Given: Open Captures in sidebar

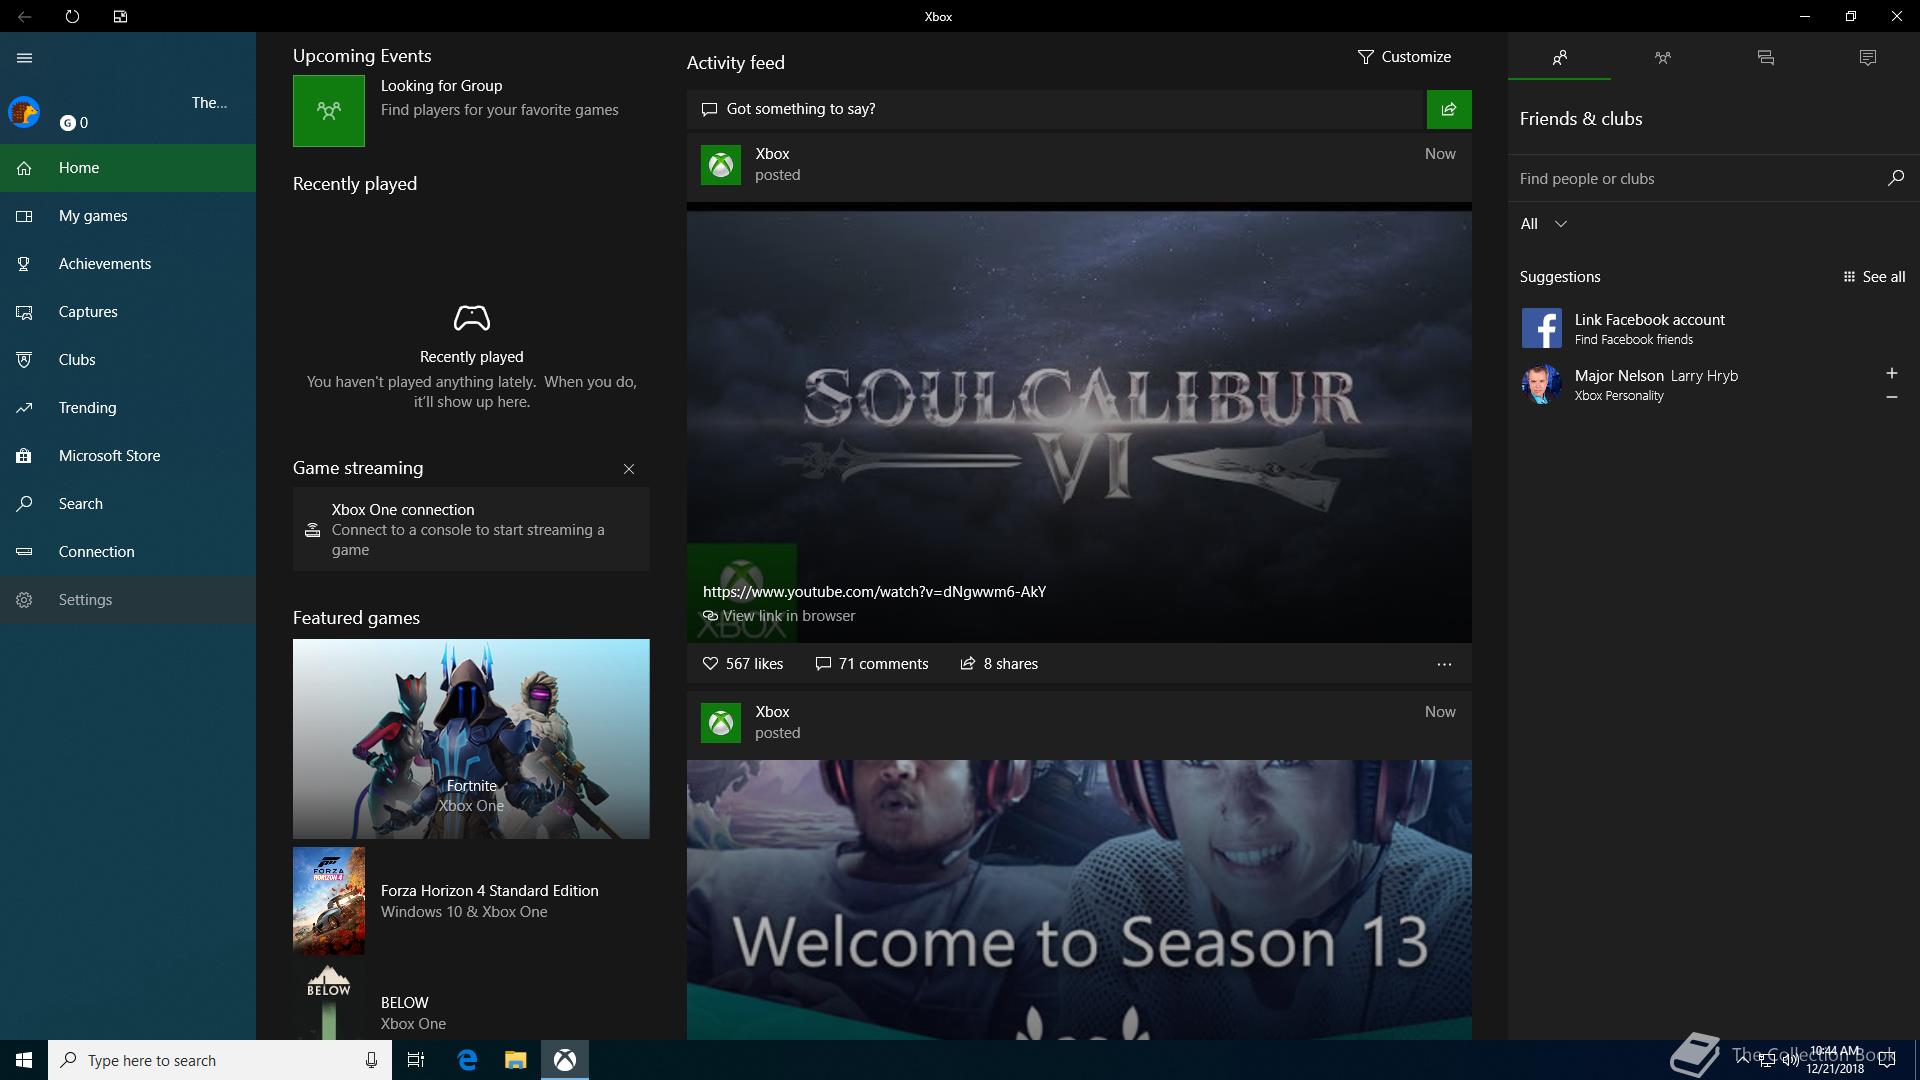Looking at the screenshot, I should click(x=128, y=312).
